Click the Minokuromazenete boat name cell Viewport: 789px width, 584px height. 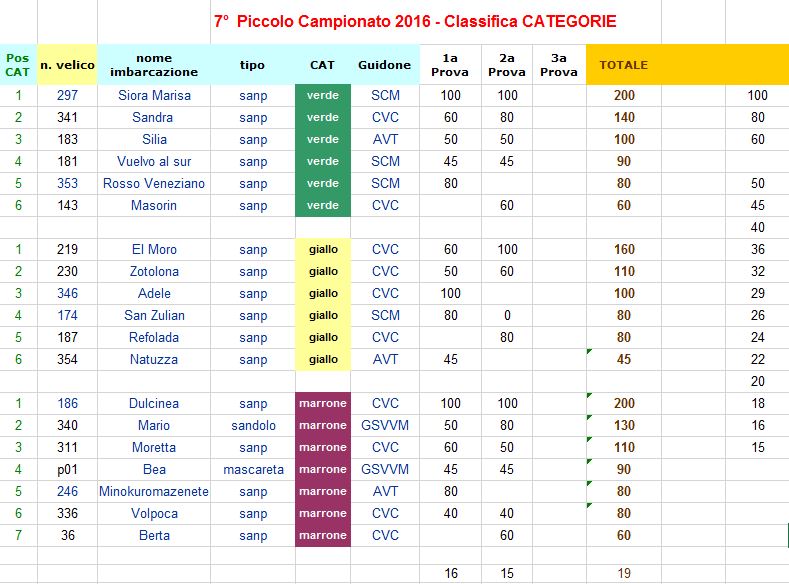(x=154, y=491)
